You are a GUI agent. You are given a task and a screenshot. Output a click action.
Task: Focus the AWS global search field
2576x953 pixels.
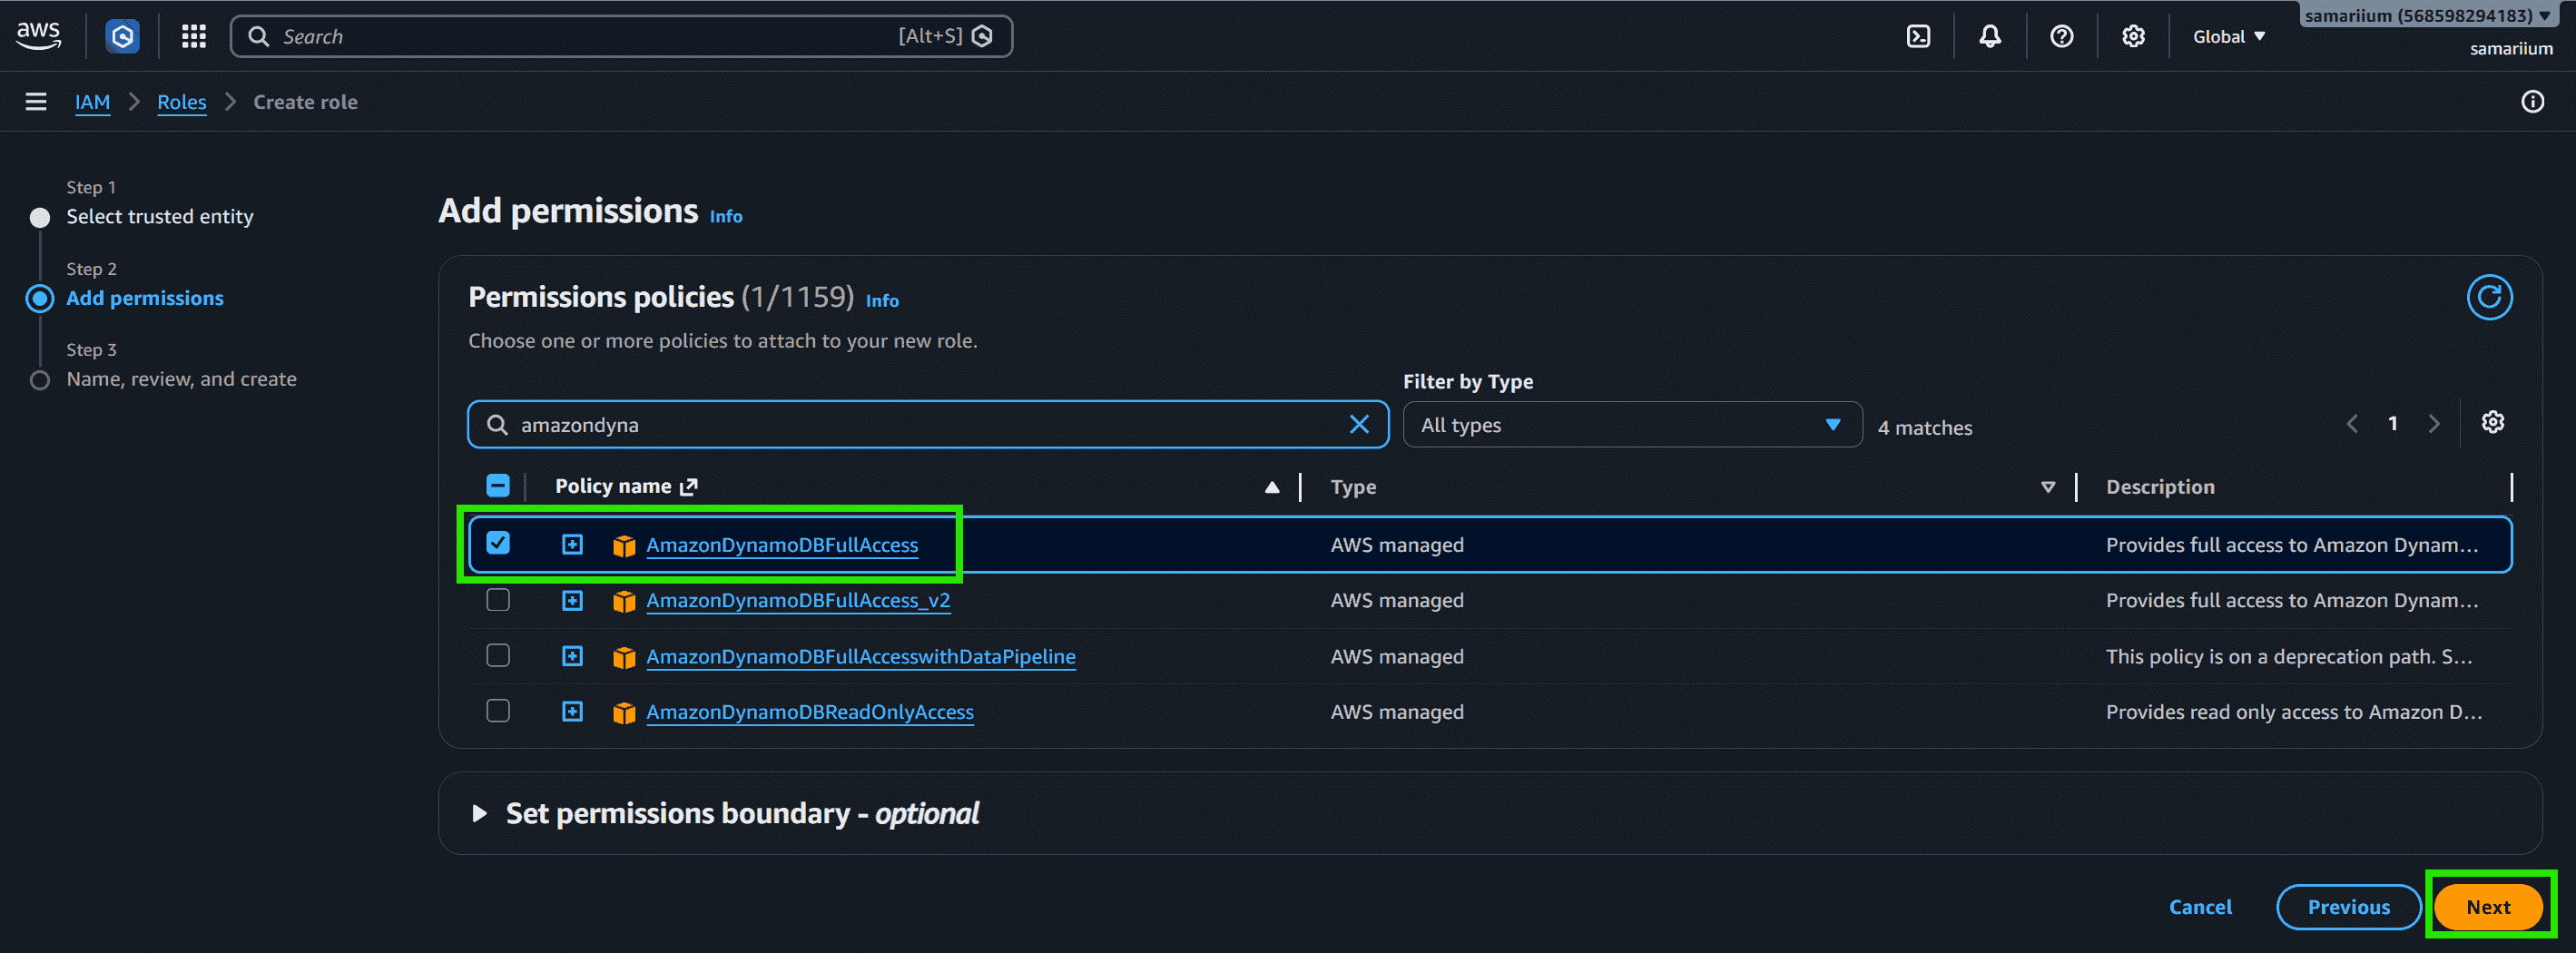[x=621, y=37]
